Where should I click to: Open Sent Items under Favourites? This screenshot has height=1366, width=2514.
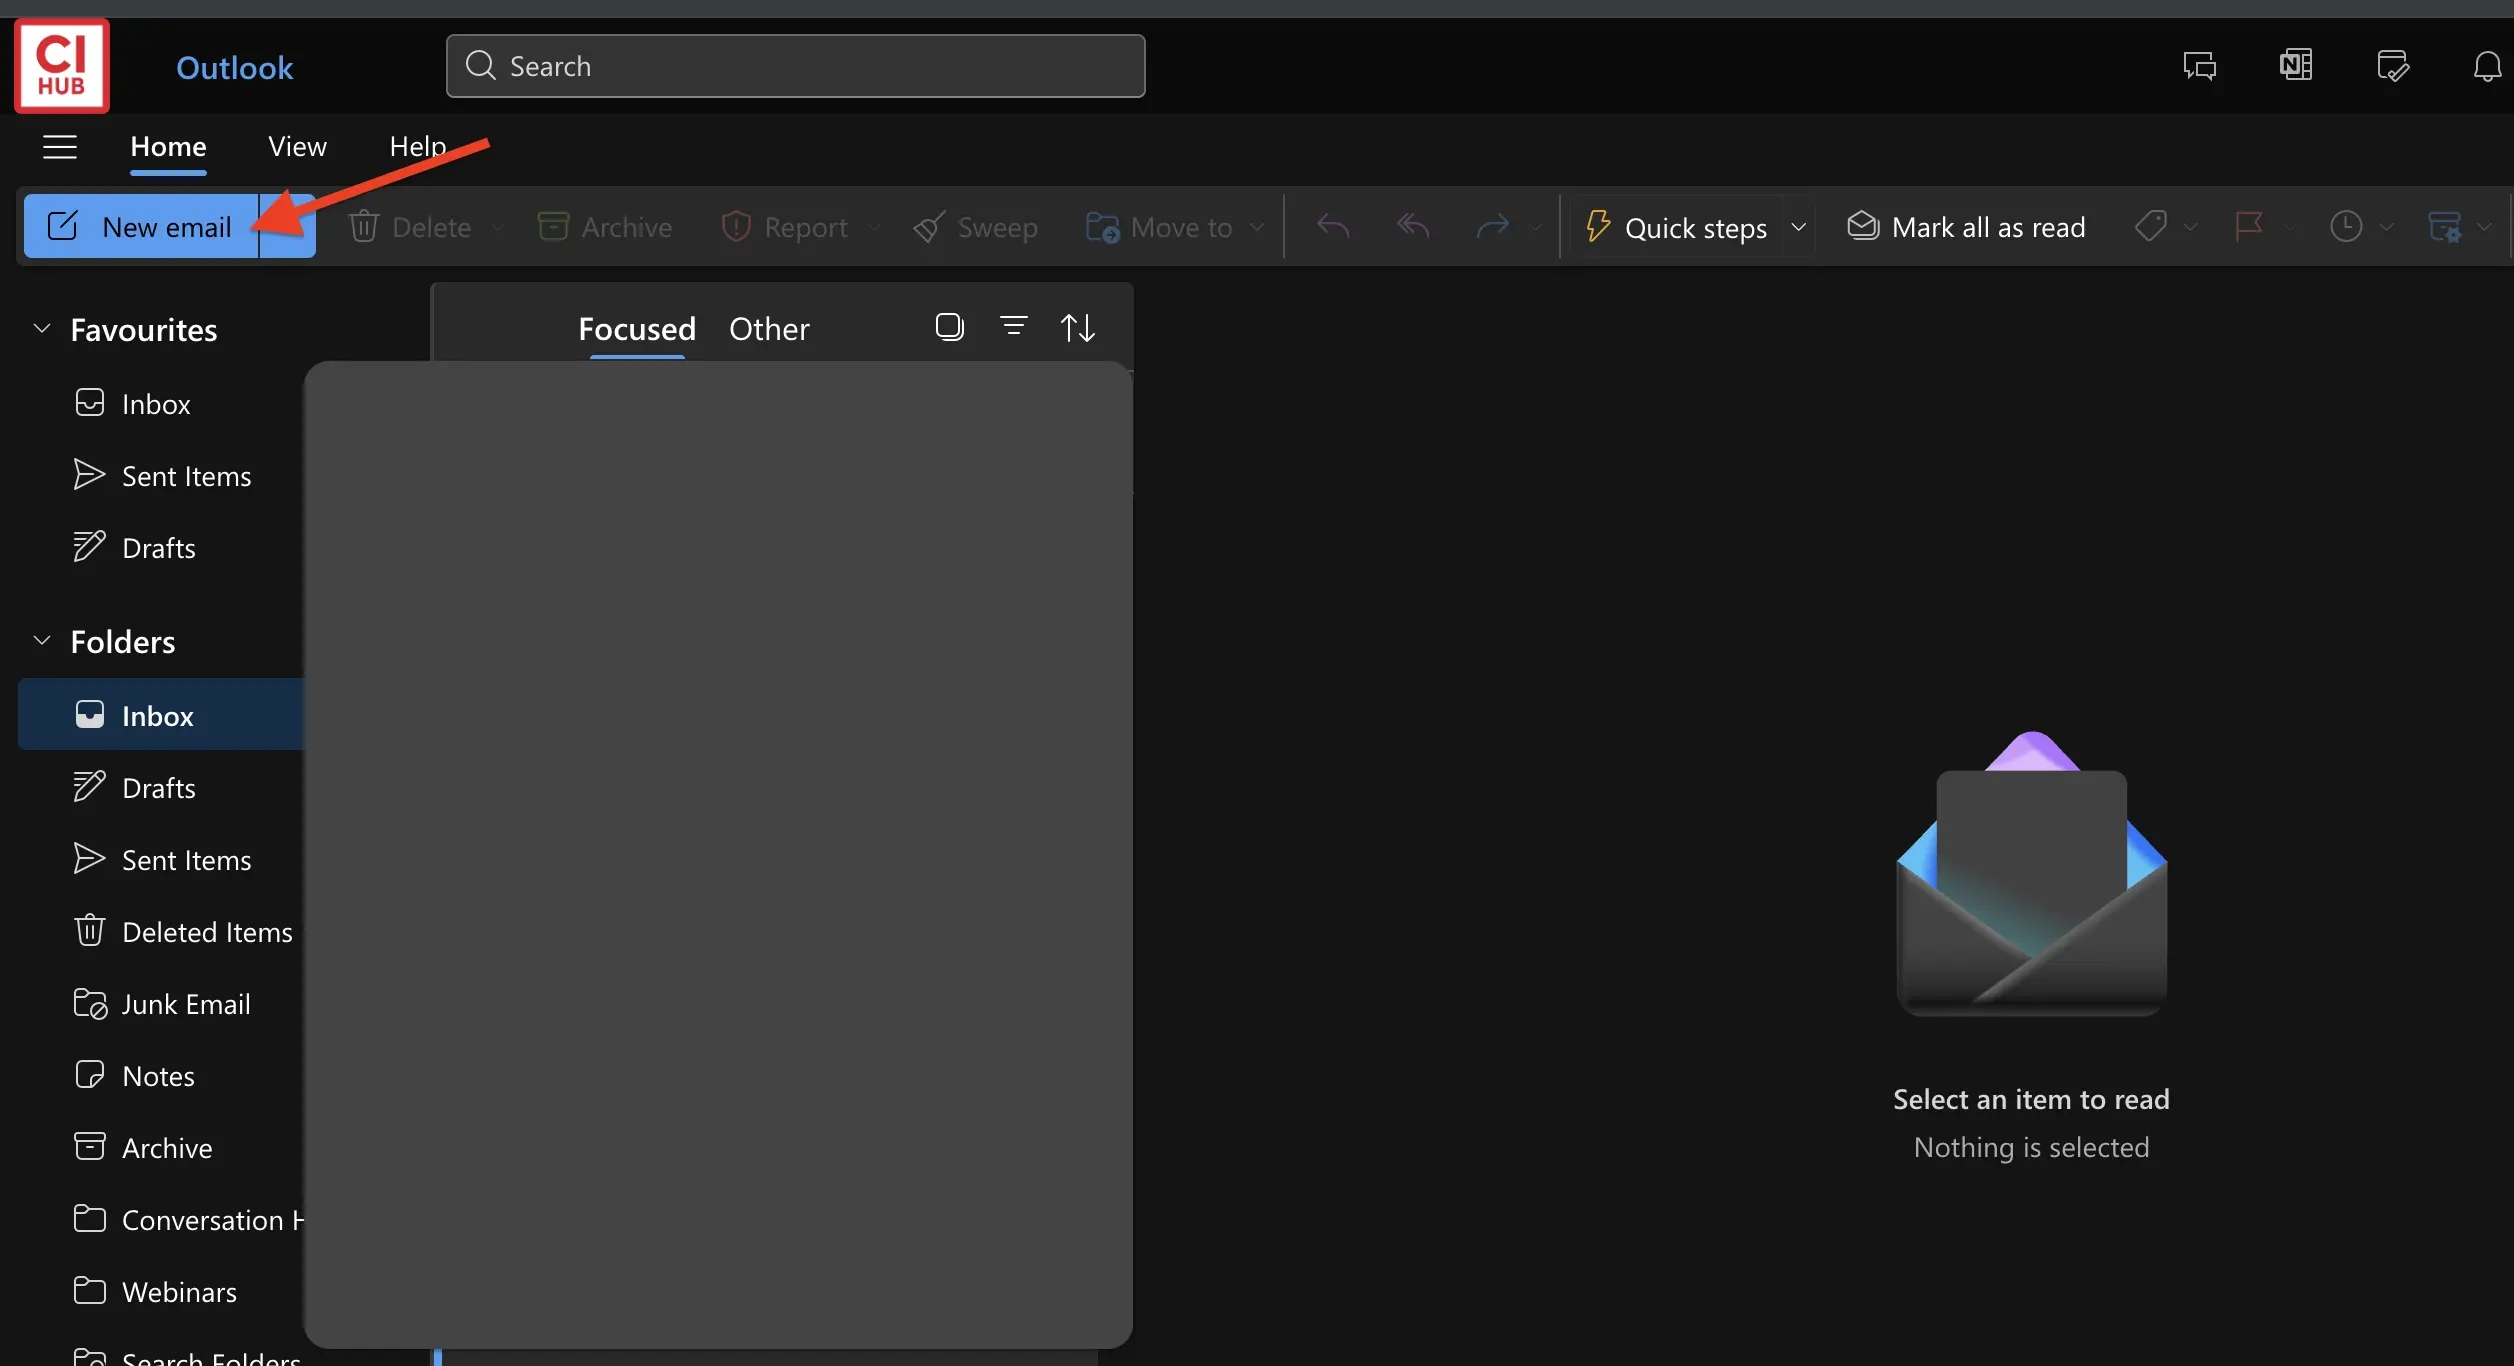(161, 476)
